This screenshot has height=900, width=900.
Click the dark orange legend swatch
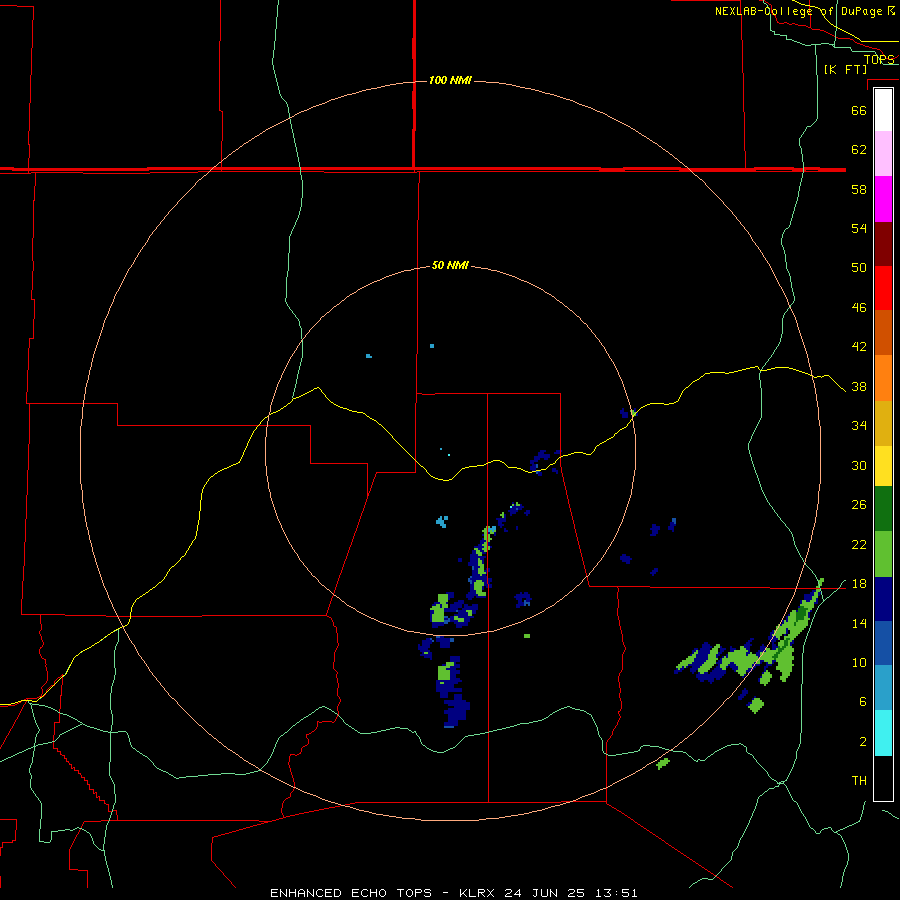coord(883,333)
